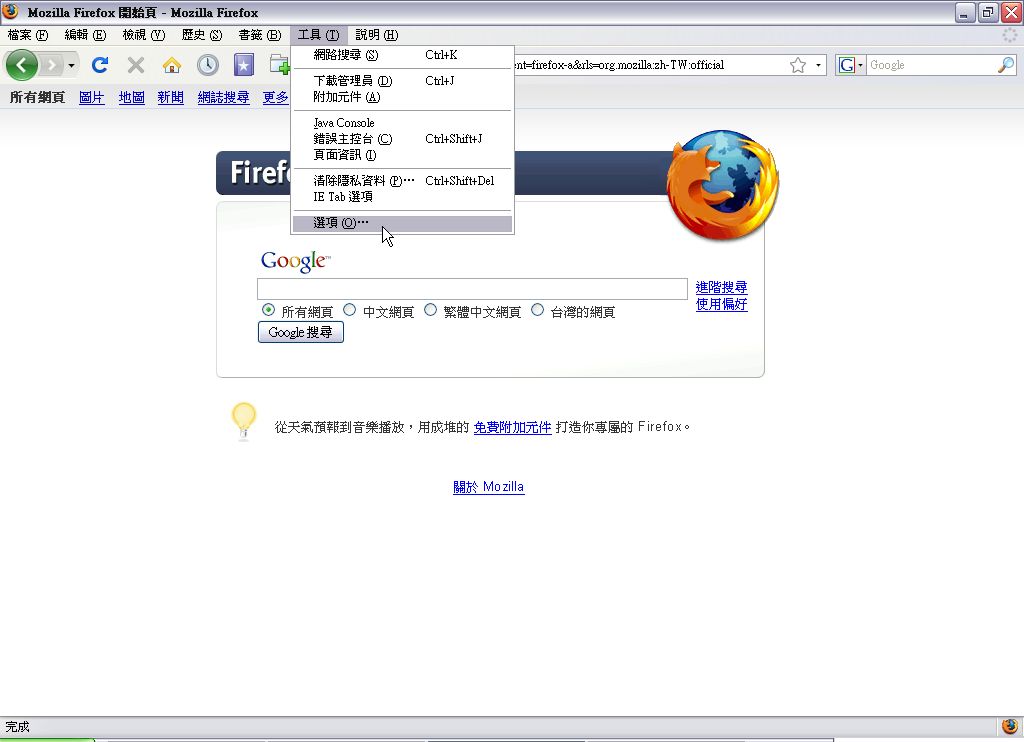Open the 歷史 (S) menu
1024x742 pixels.
(x=202, y=35)
